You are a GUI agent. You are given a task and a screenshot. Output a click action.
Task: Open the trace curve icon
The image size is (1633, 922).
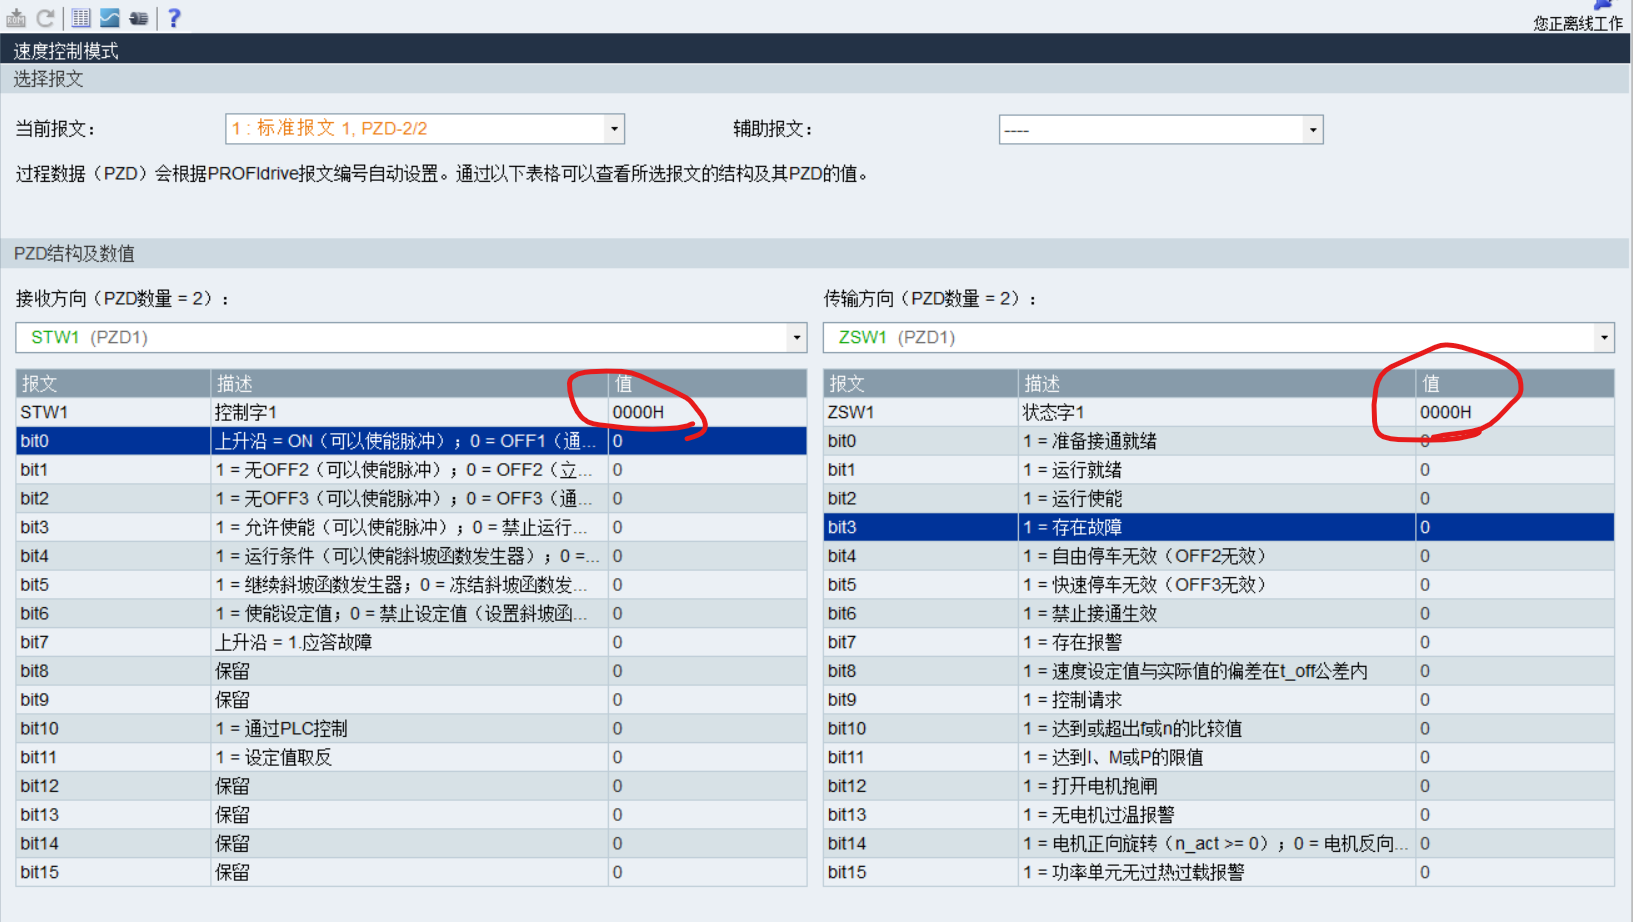(x=110, y=18)
